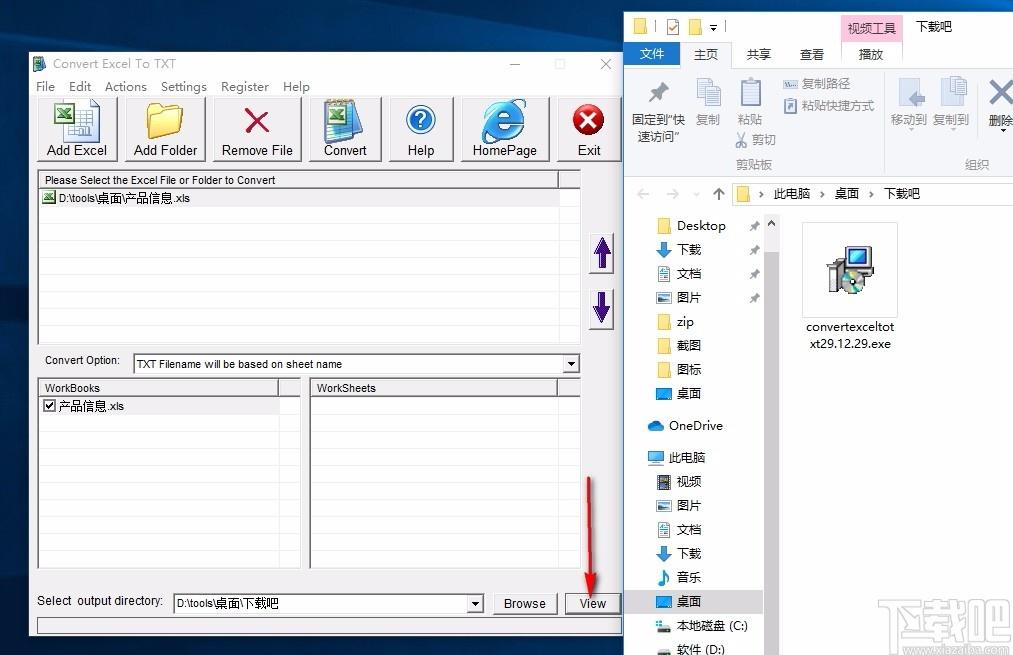The width and height of the screenshot is (1013, 655).
Task: Click the 视频工具 contextual tab
Action: pyautogui.click(x=872, y=28)
